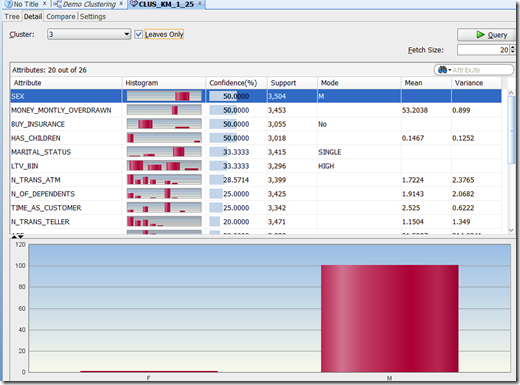Click the green Query arrow icon

coord(480,34)
